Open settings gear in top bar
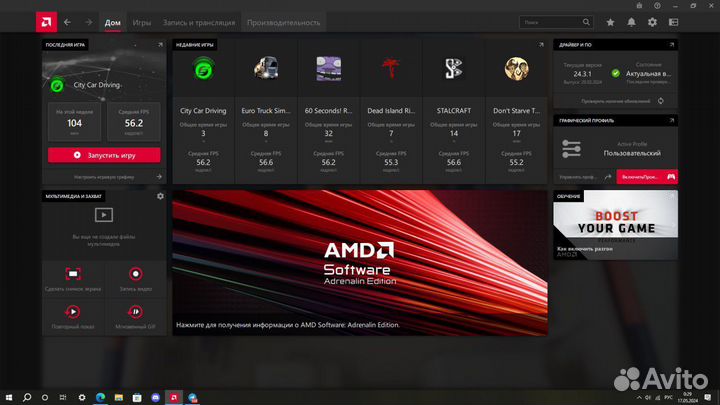The width and height of the screenshot is (720, 405). 652,22
